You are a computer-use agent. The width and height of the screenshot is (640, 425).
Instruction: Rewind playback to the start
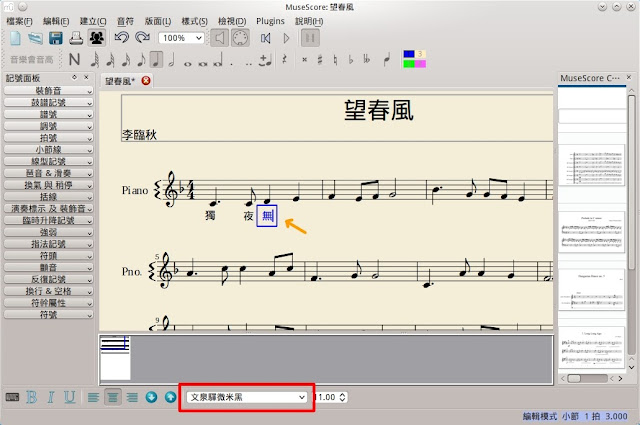coord(266,38)
